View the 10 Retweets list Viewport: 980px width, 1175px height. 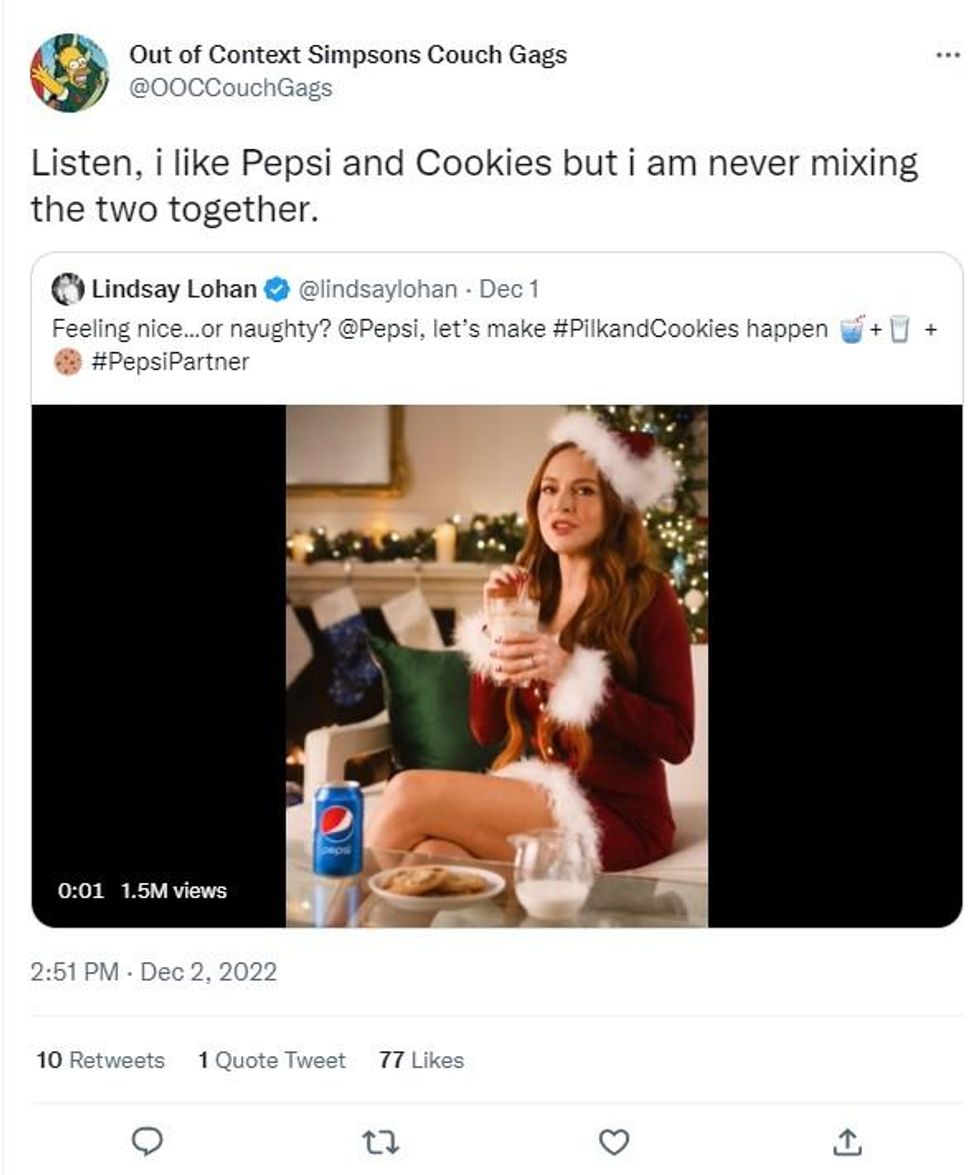(100, 1060)
